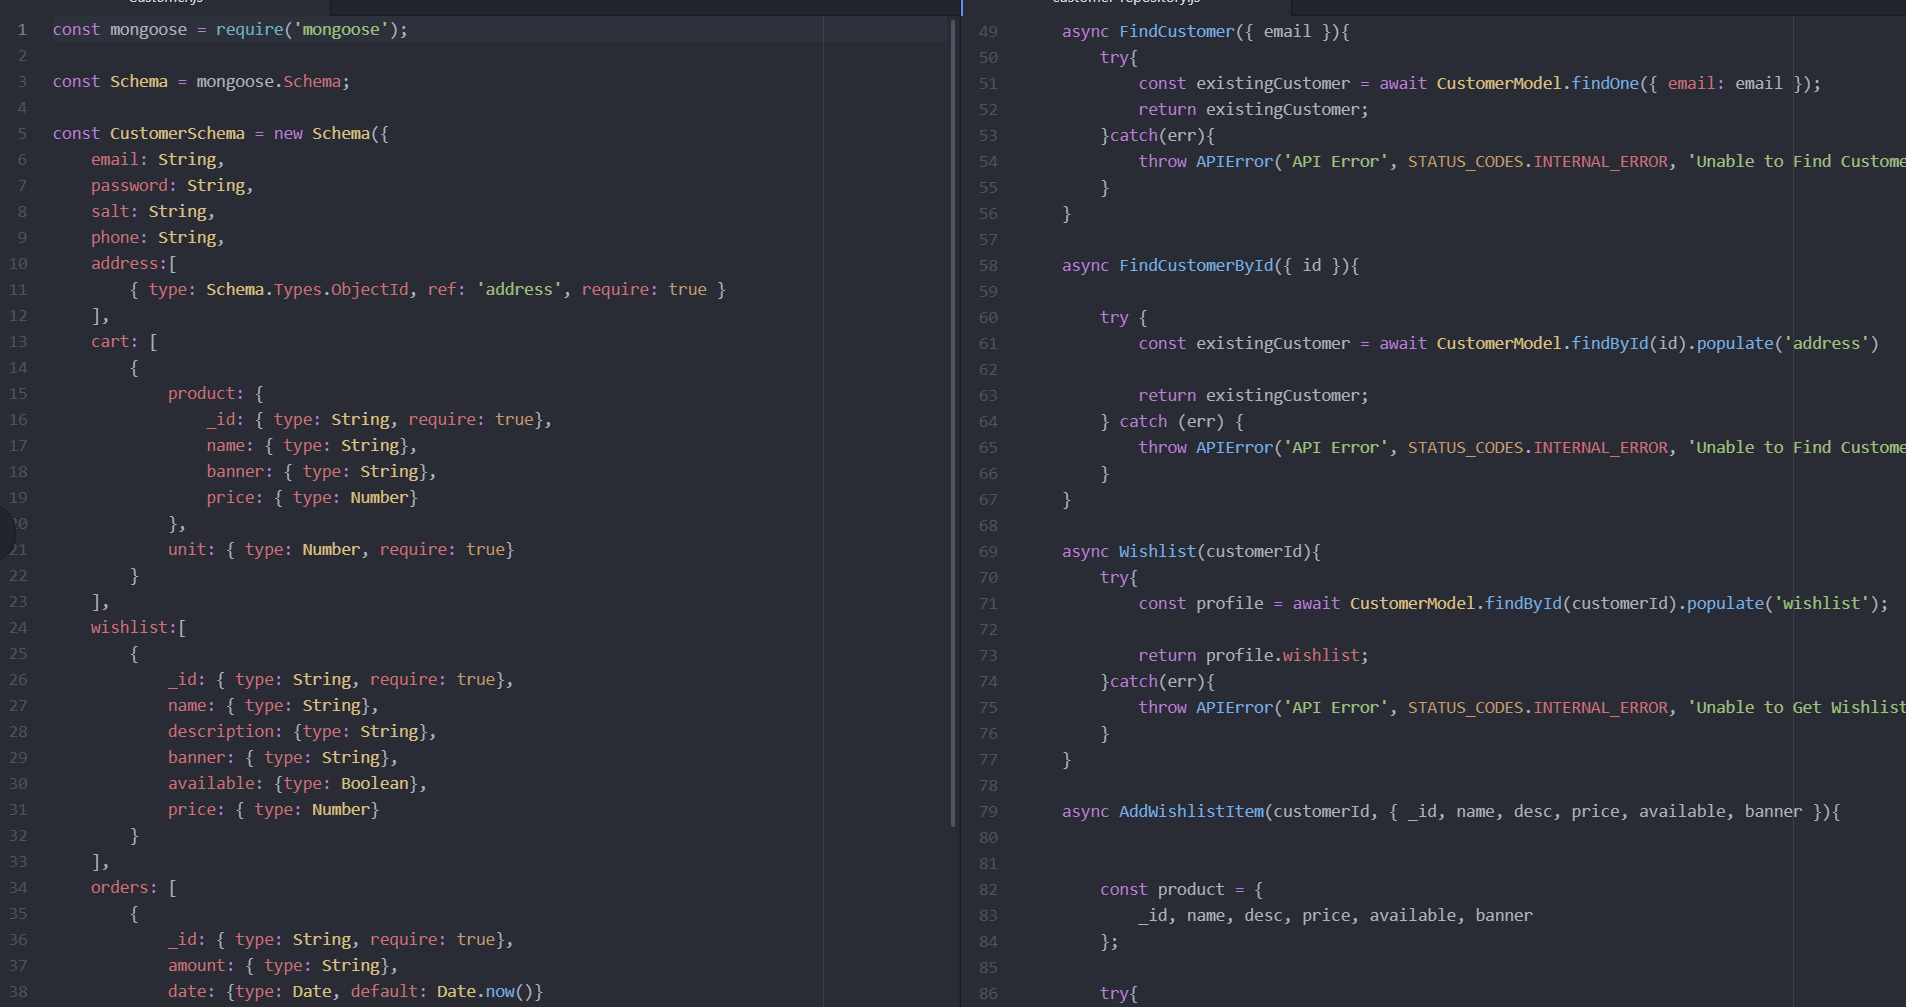Click the 'salt' field on line 8
The height and width of the screenshot is (1007, 1906).
click(110, 211)
